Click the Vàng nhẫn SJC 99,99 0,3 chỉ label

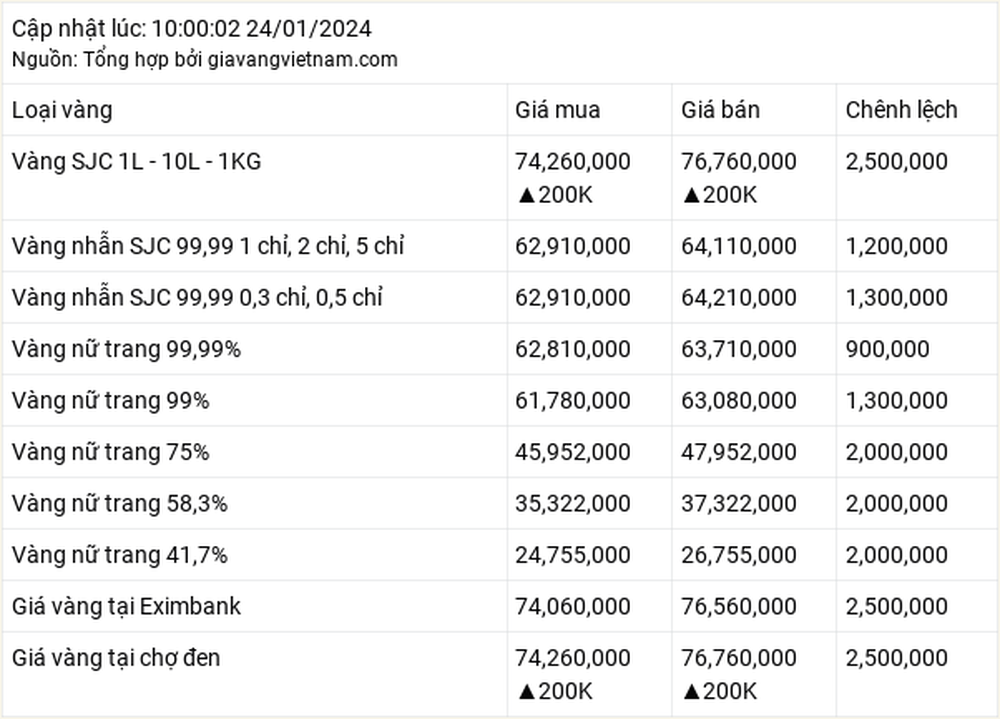197,298
